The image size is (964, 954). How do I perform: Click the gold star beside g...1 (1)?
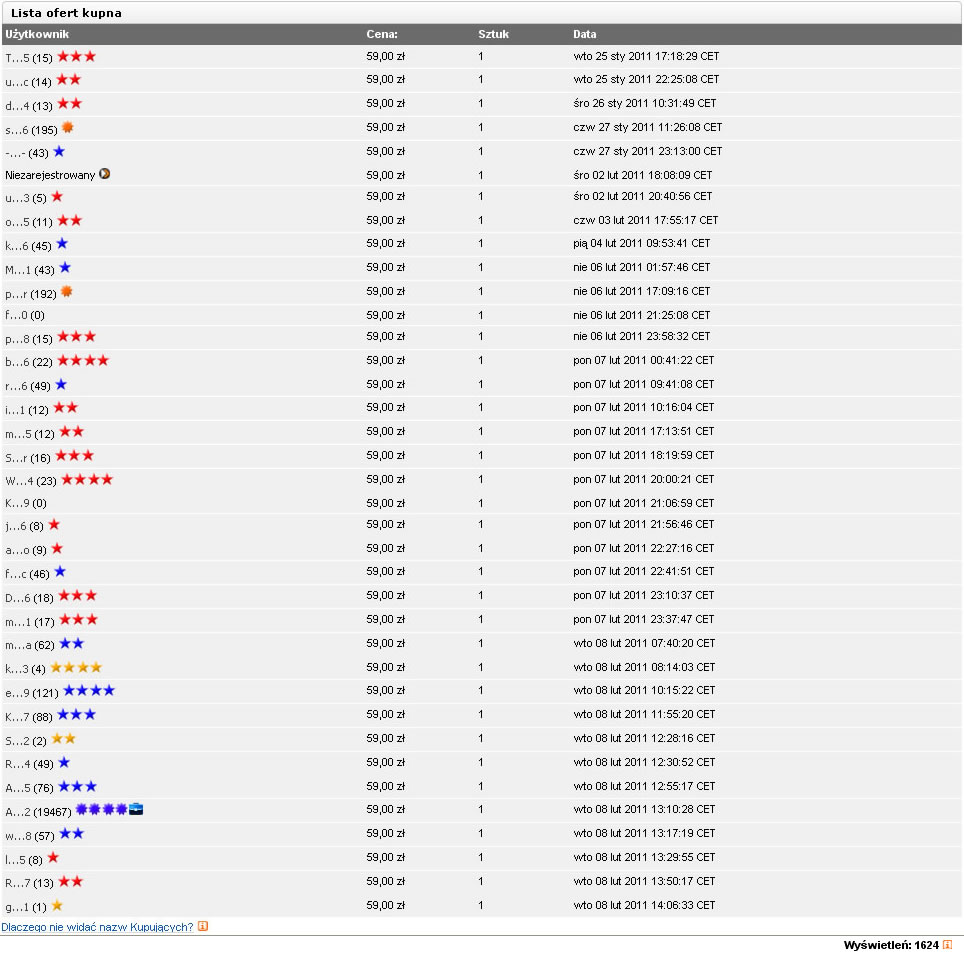coord(57,905)
